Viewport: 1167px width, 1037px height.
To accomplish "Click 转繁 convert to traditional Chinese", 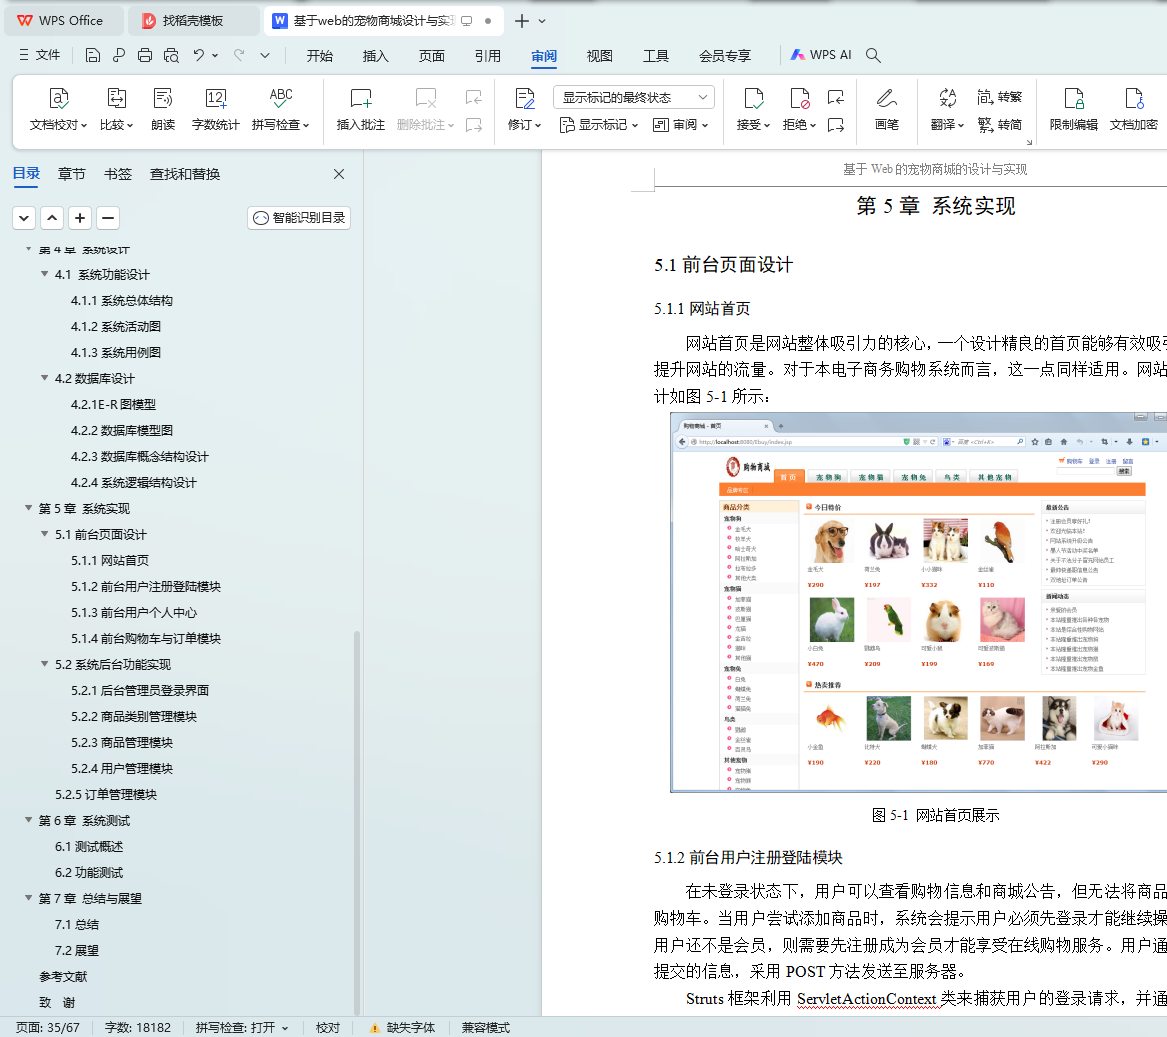I will tap(1000, 97).
